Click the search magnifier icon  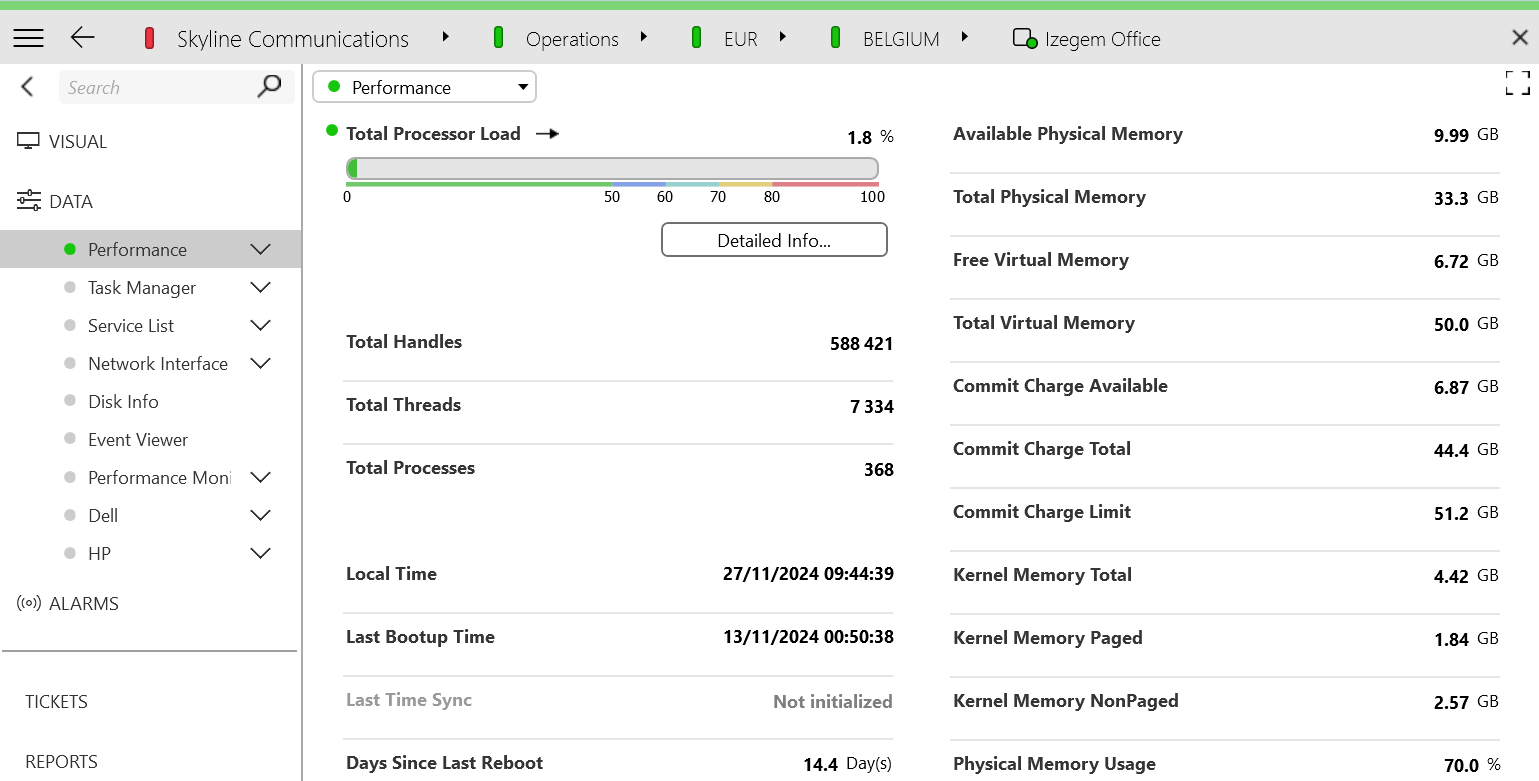[x=269, y=87]
